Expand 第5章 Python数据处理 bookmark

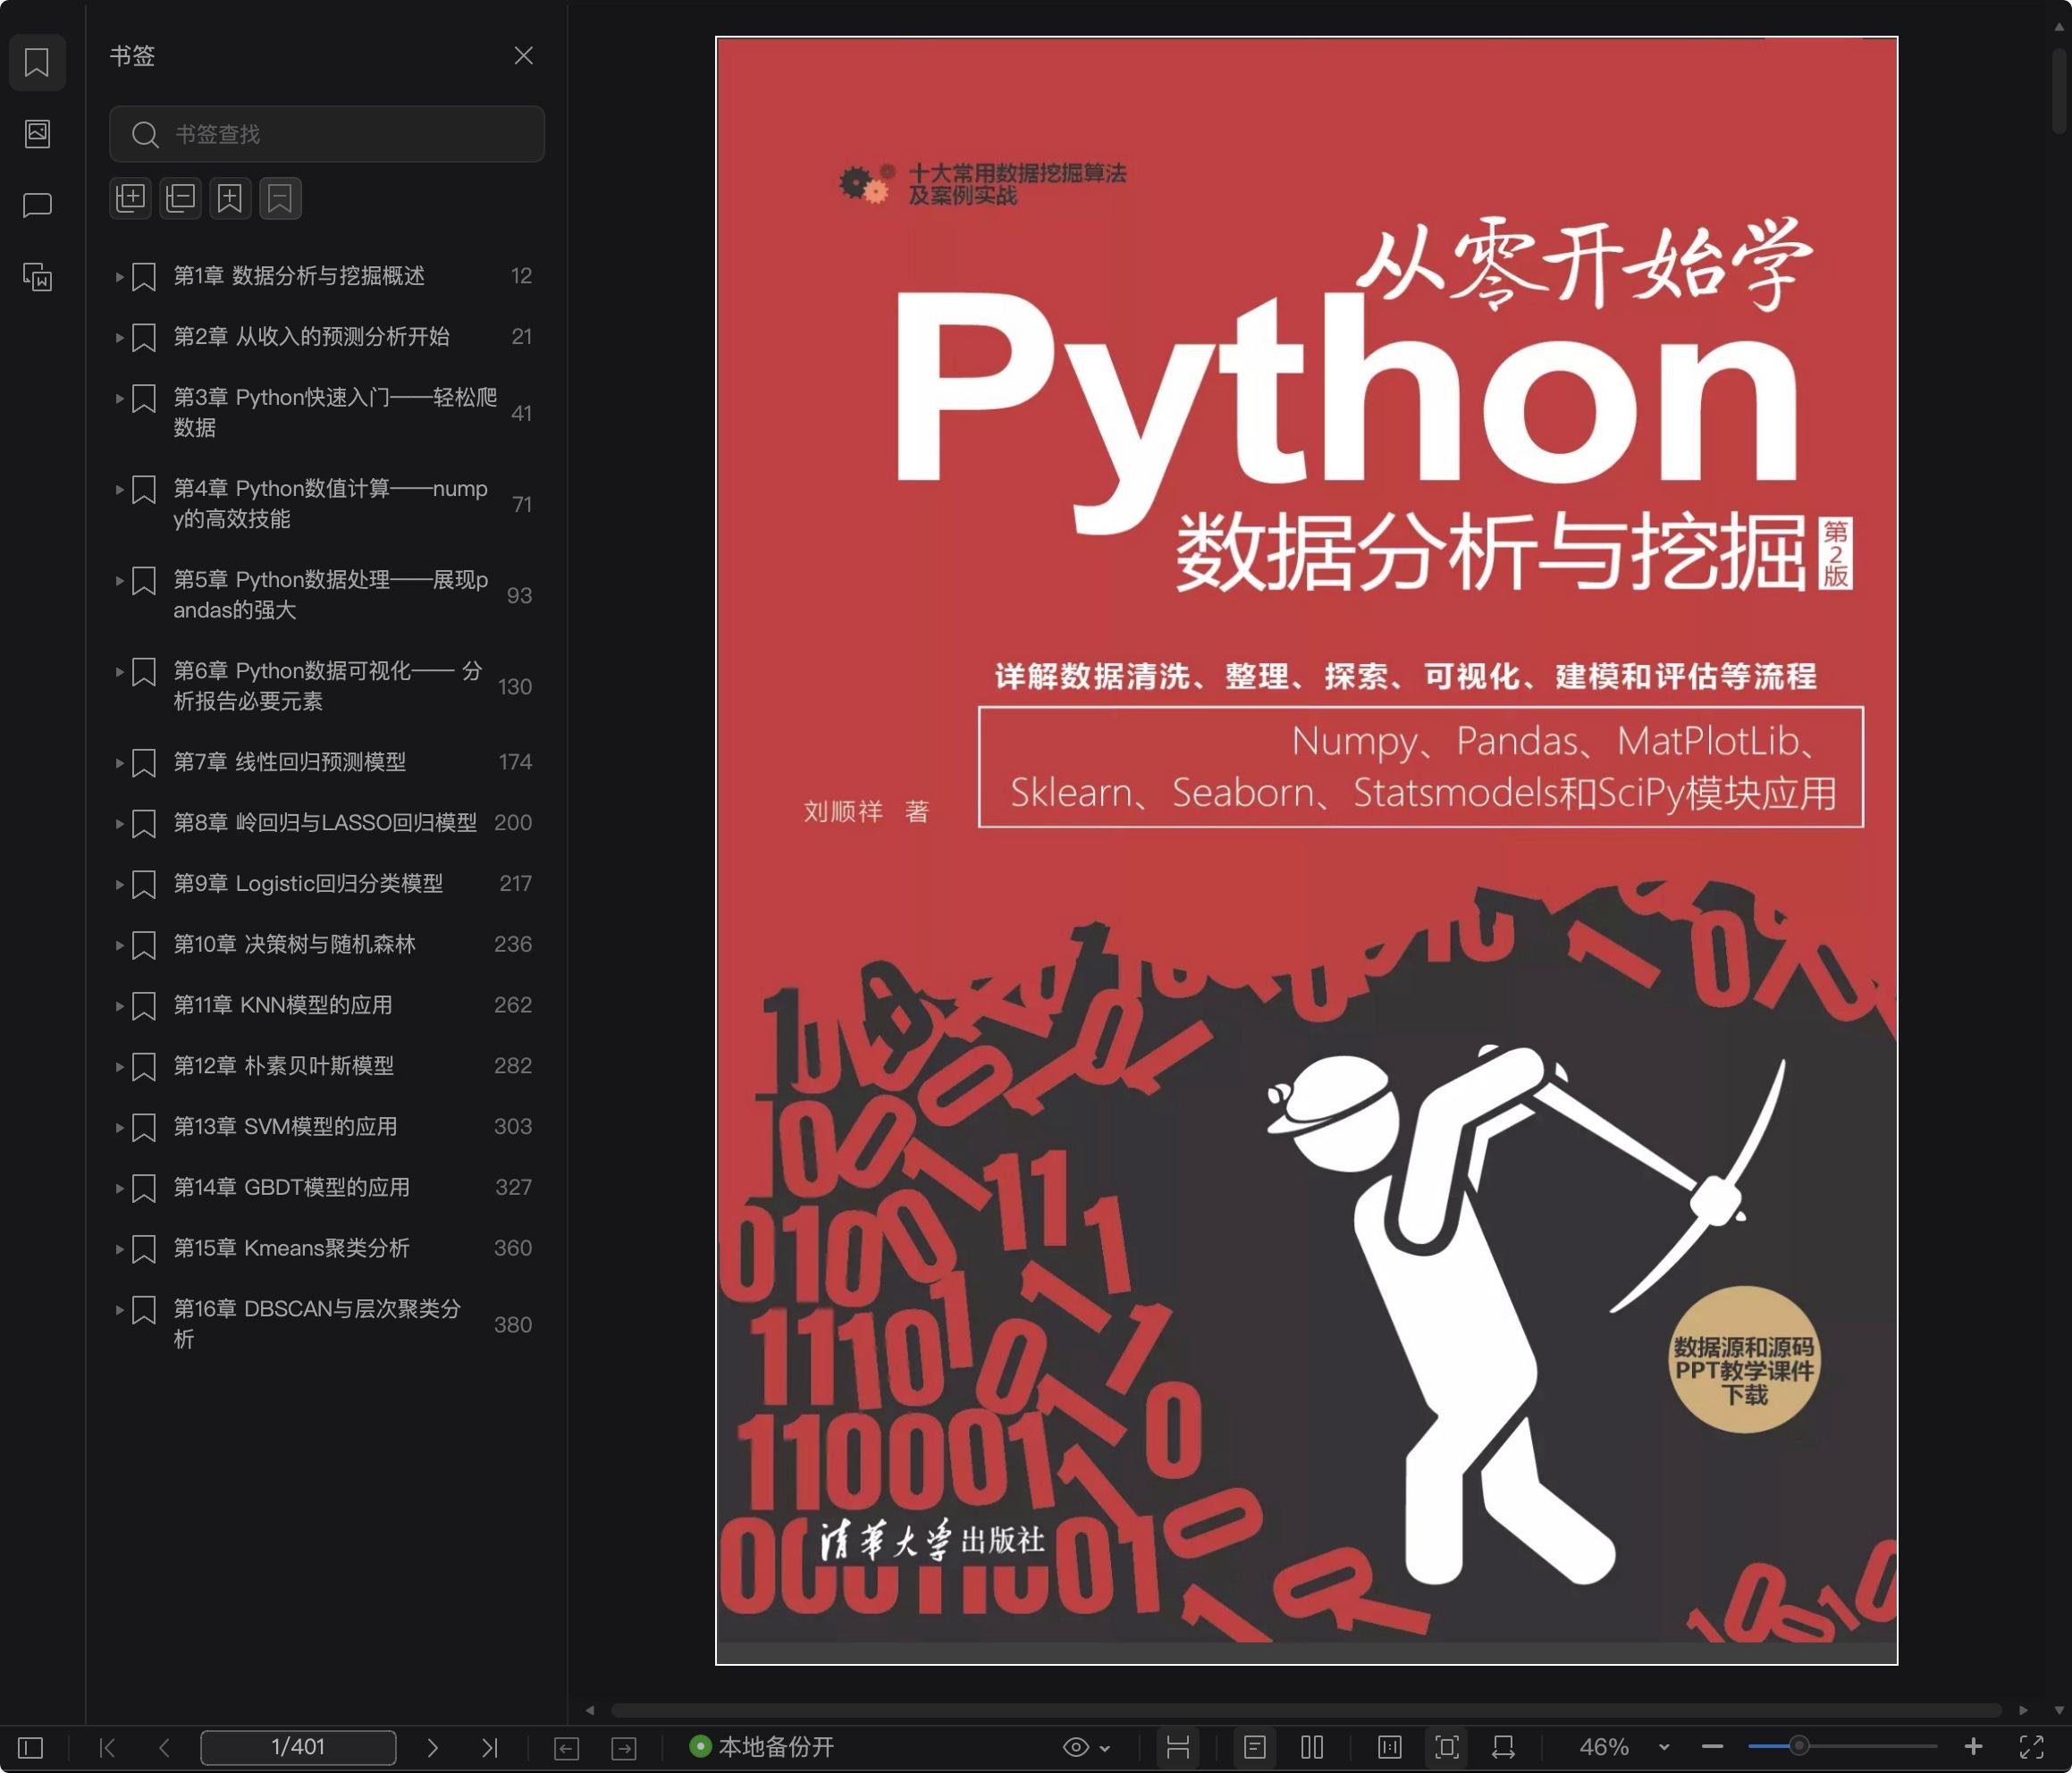pyautogui.click(x=119, y=580)
